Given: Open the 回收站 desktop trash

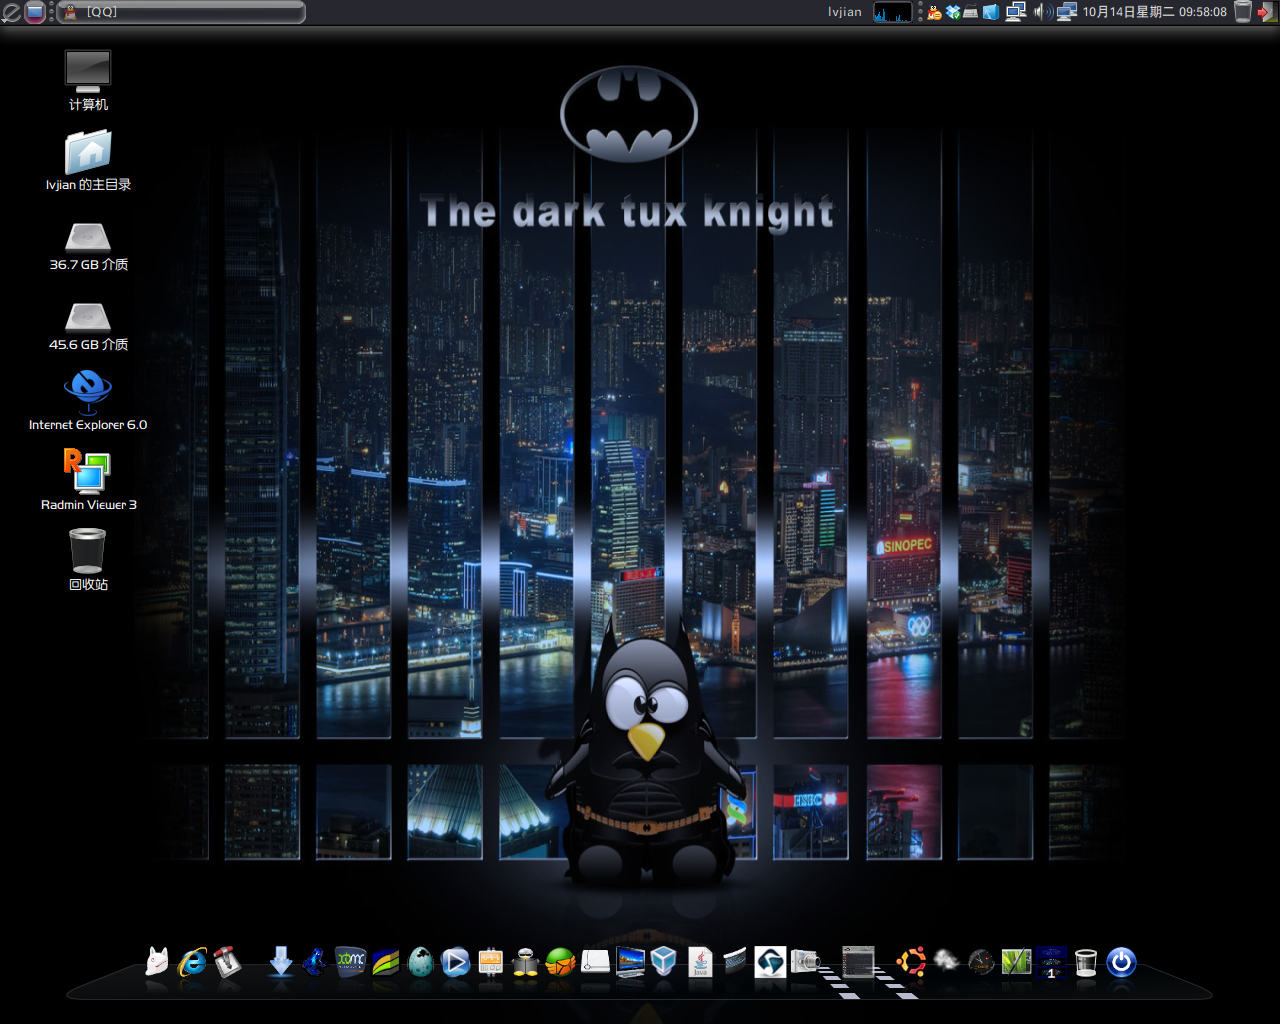Looking at the screenshot, I should [88, 560].
